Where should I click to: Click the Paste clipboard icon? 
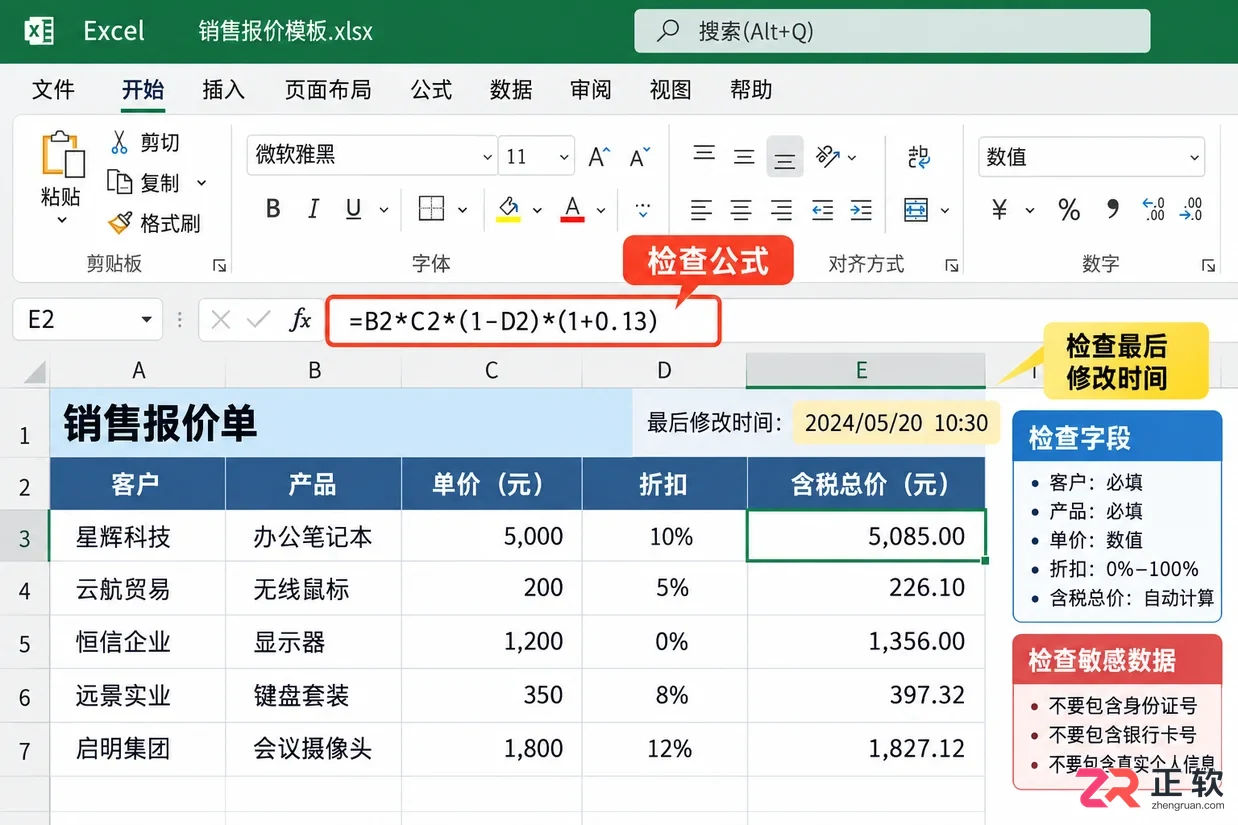[x=63, y=156]
